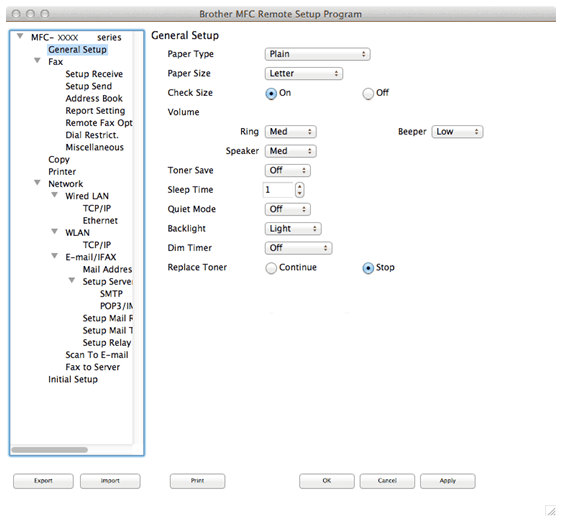Select SMTP under Setup Server
Image resolution: width=565 pixels, height=526 pixels.
(x=111, y=294)
